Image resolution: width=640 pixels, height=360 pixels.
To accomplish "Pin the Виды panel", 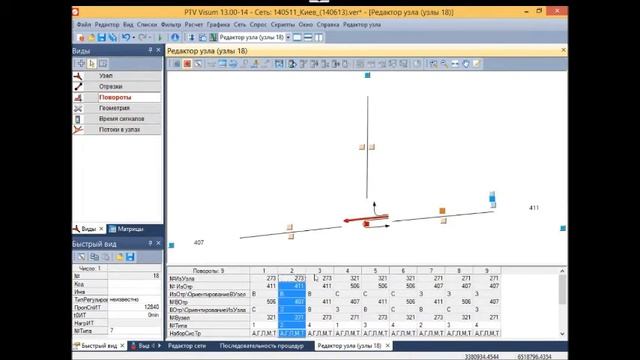I will (x=150, y=50).
